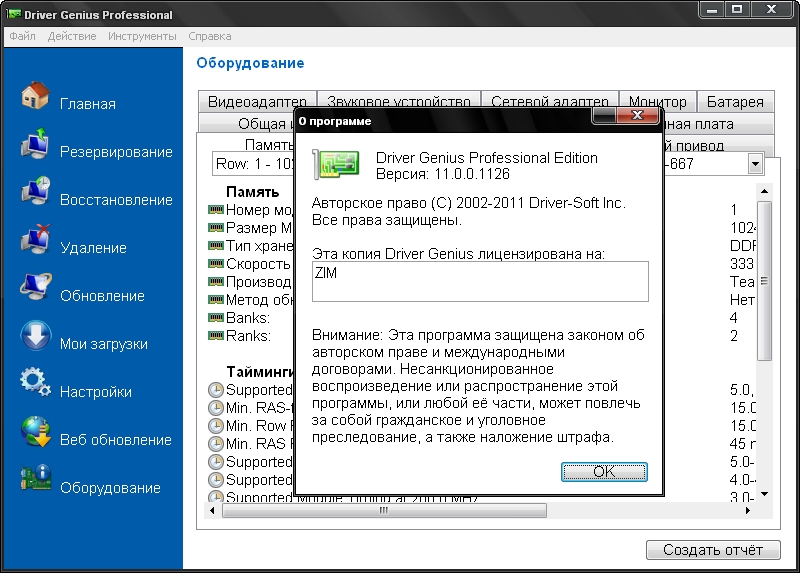
Task: Open the Справка menu
Action: 210,36
